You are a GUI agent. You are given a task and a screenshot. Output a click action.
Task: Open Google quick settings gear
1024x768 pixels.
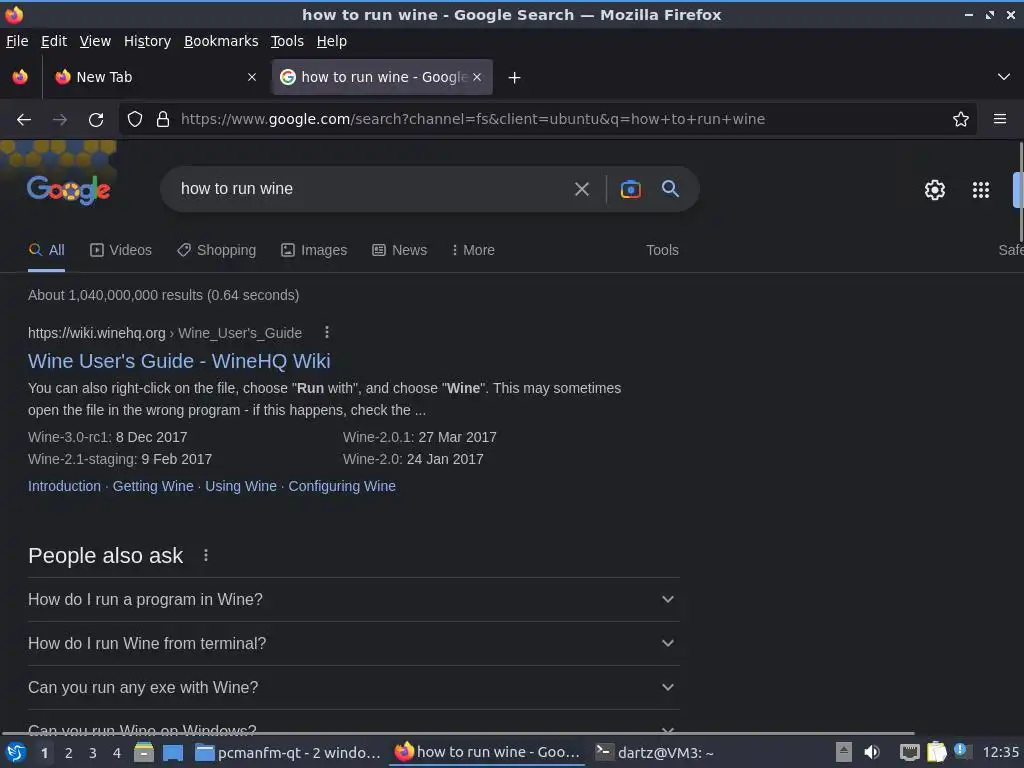tap(935, 190)
